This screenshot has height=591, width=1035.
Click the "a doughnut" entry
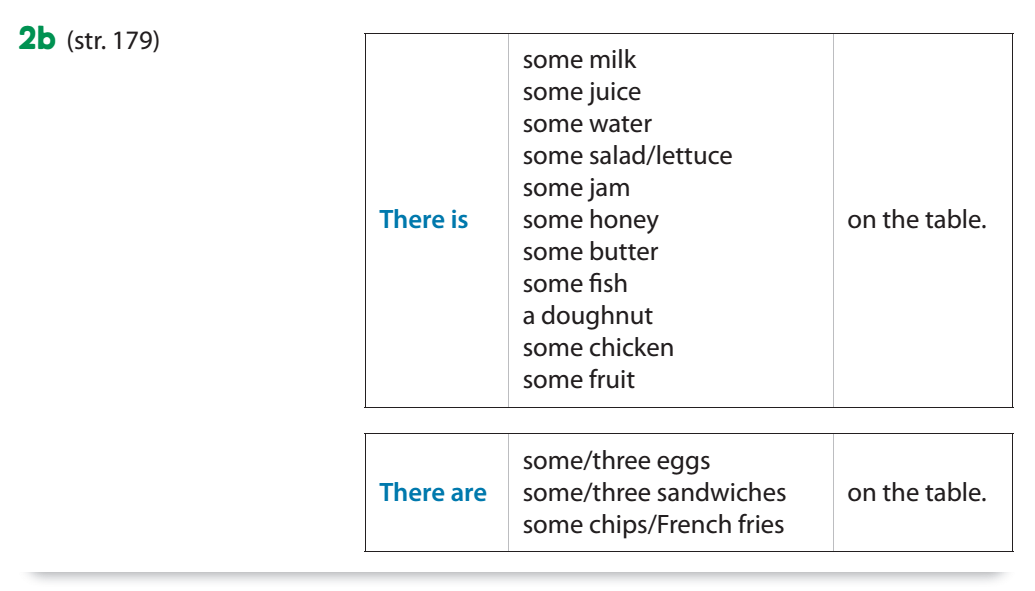click(587, 316)
